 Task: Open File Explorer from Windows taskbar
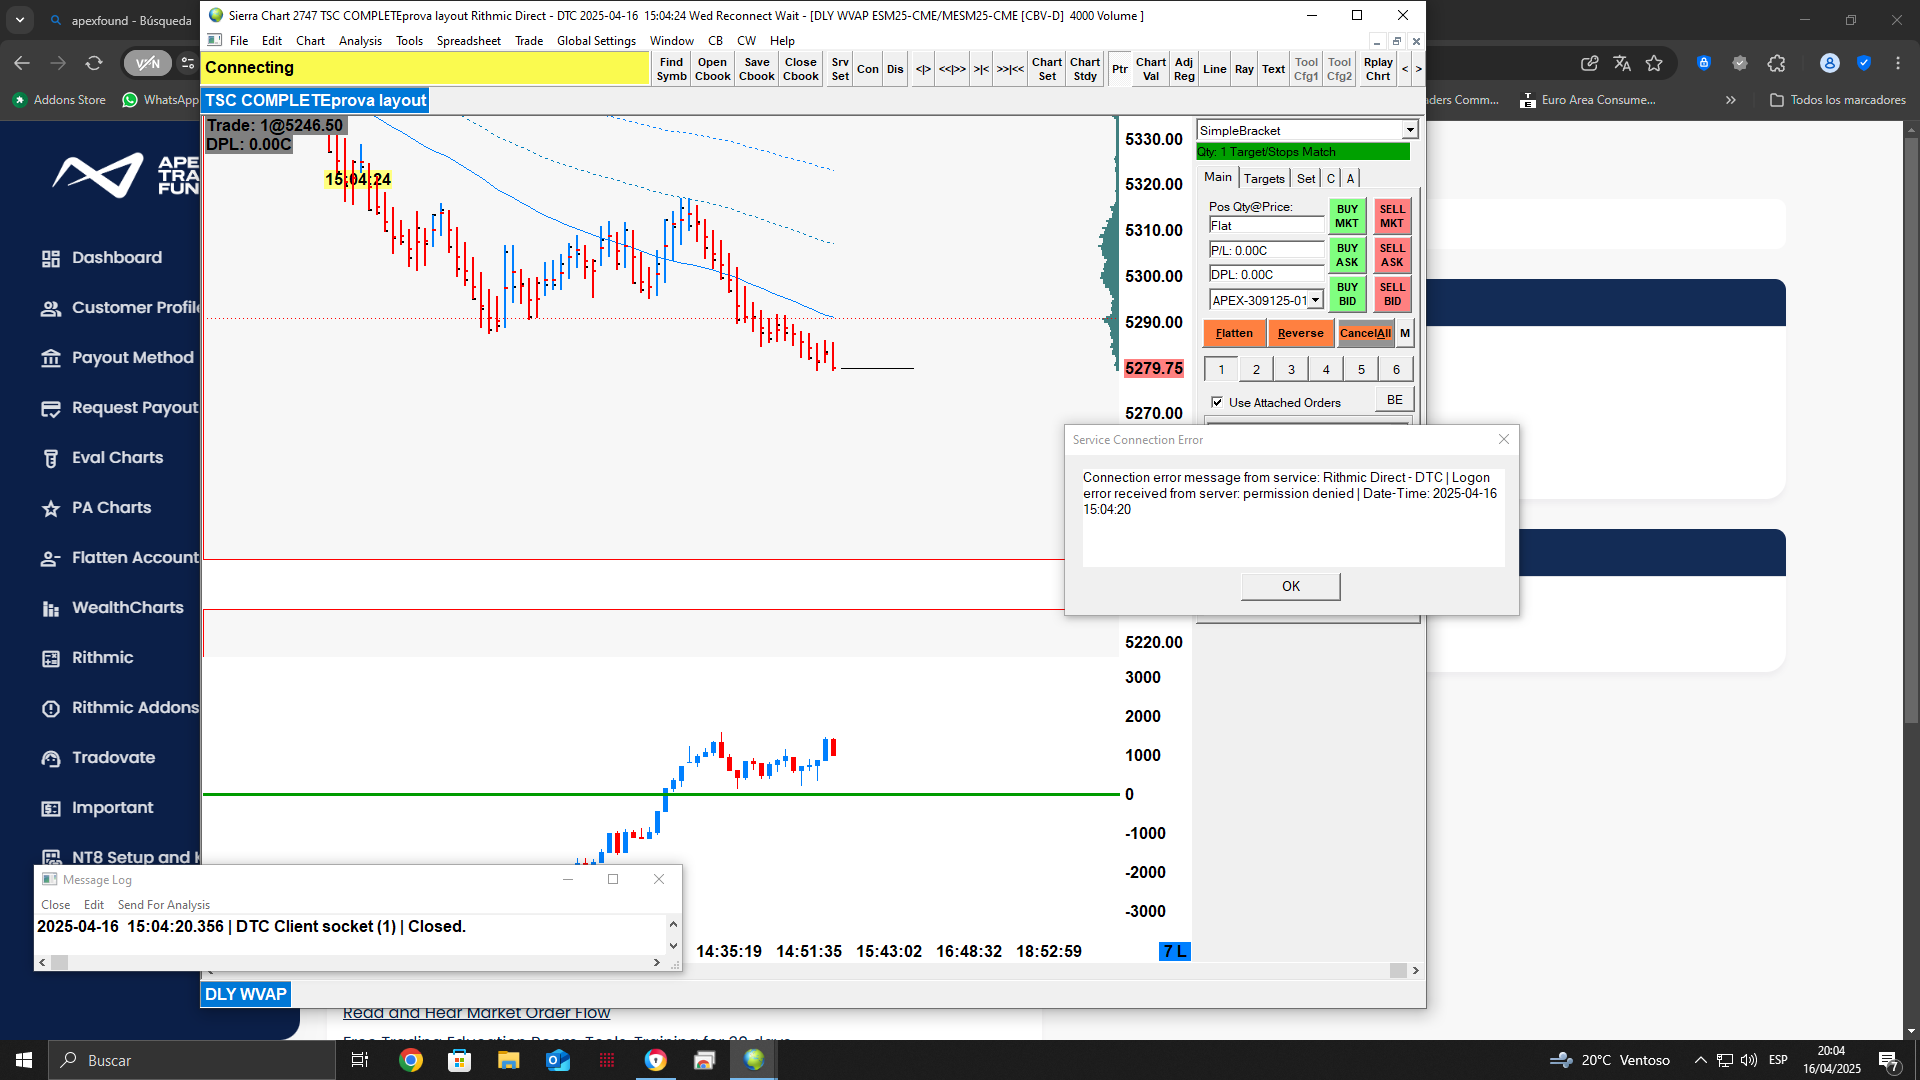508,1060
